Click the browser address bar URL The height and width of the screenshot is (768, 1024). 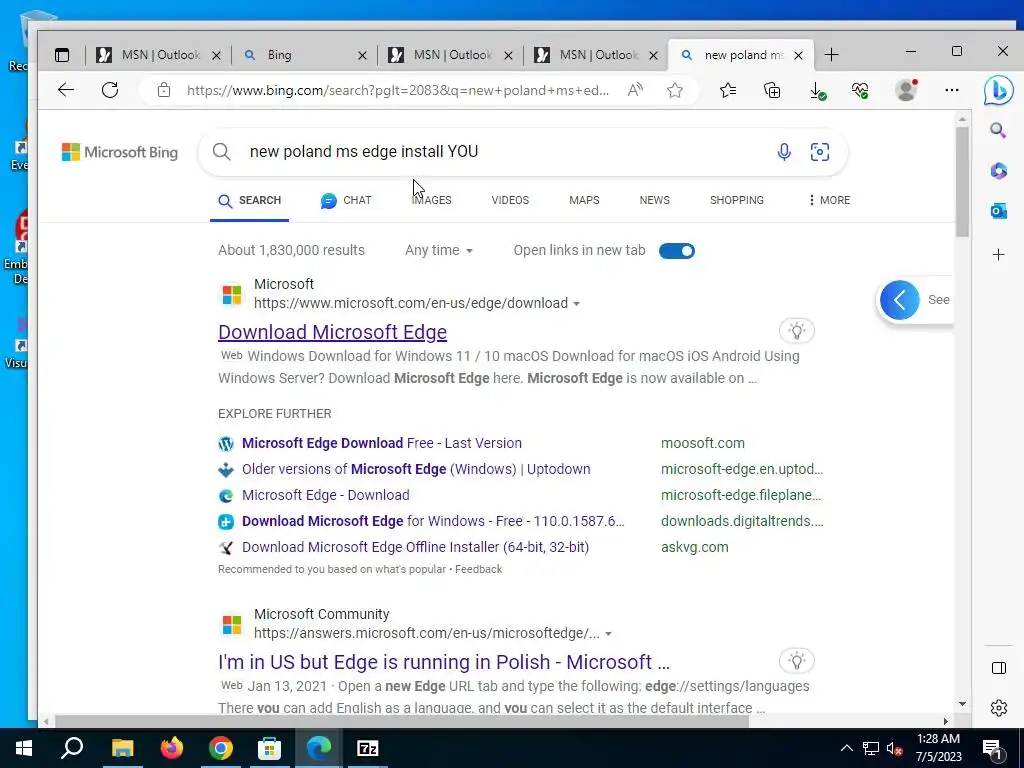(397, 90)
